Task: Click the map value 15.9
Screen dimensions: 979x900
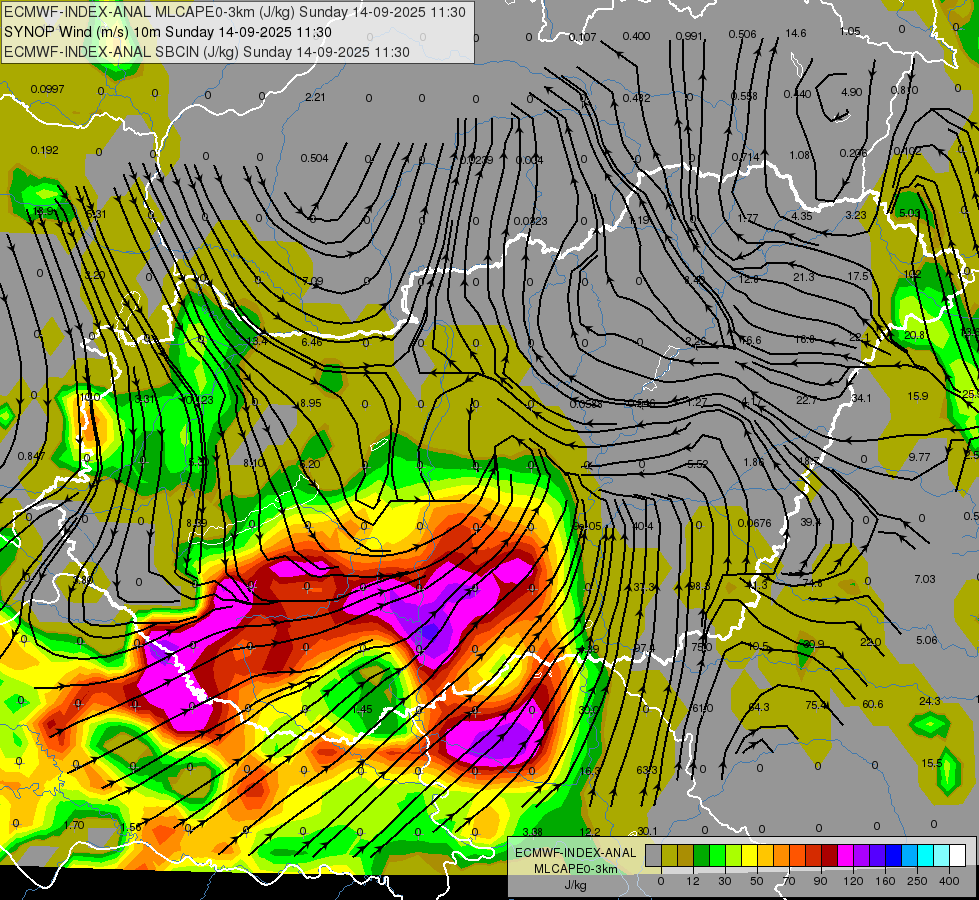Action: pyautogui.click(x=918, y=397)
